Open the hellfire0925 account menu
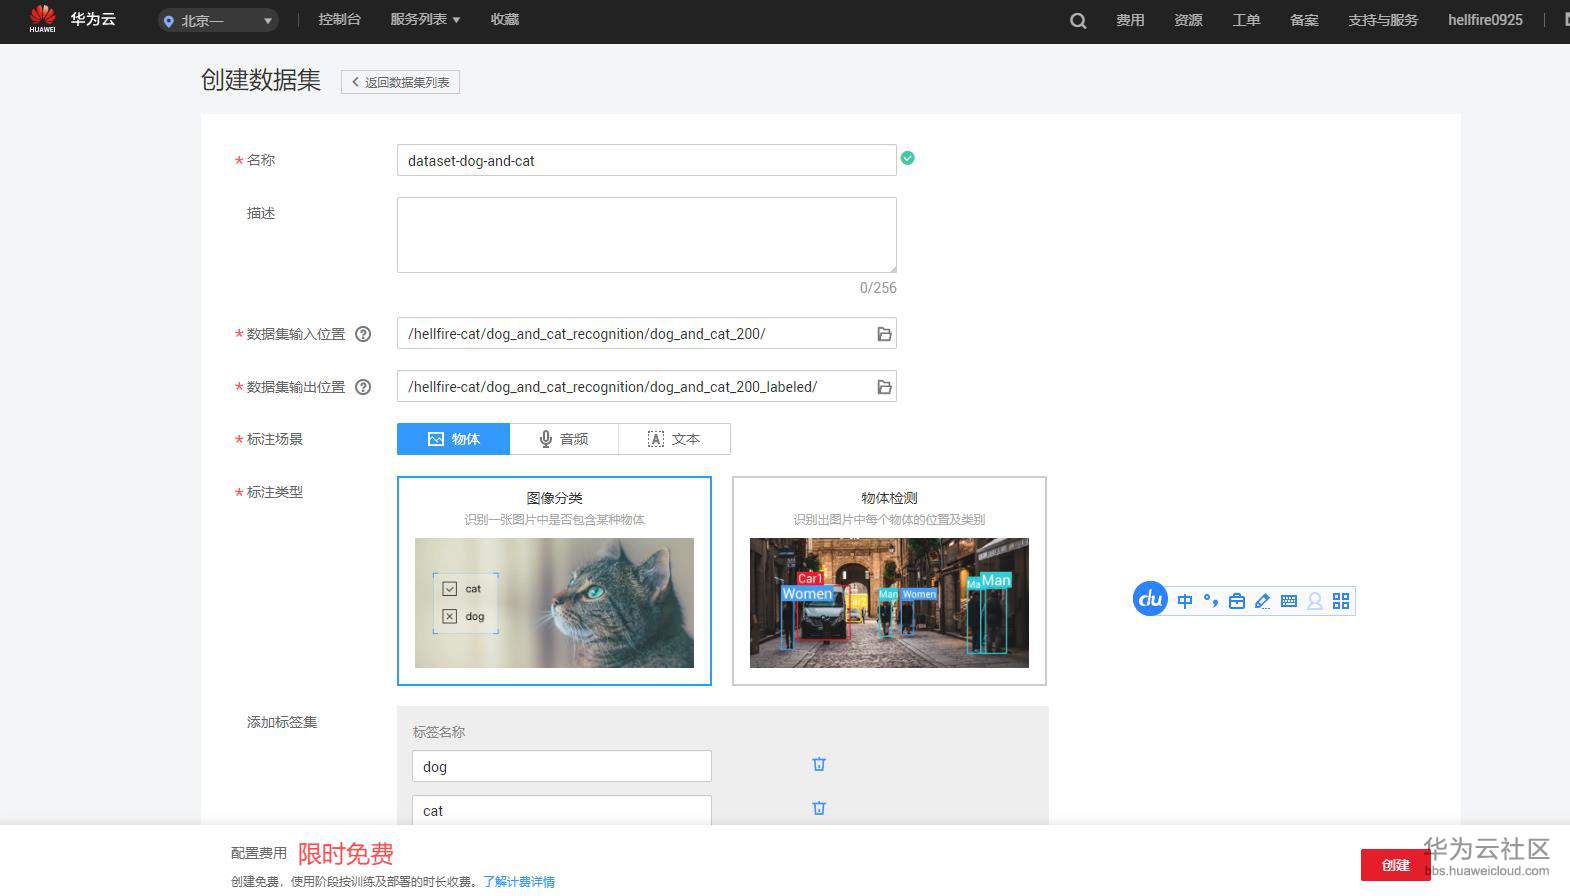The image size is (1570, 896). tap(1485, 20)
